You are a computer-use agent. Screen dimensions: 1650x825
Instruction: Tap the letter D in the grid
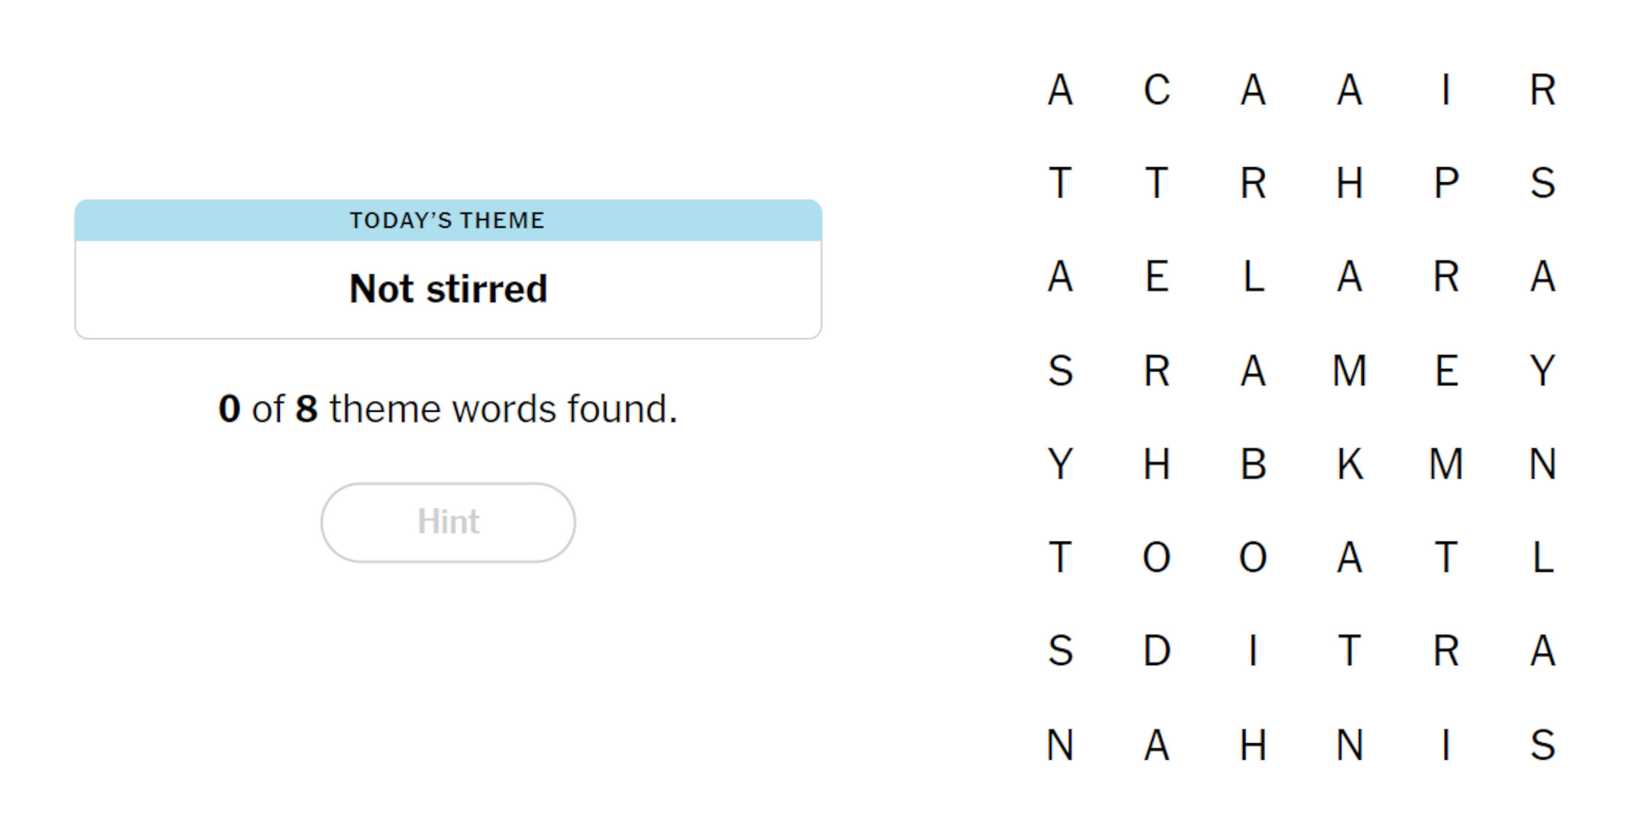point(1157,651)
